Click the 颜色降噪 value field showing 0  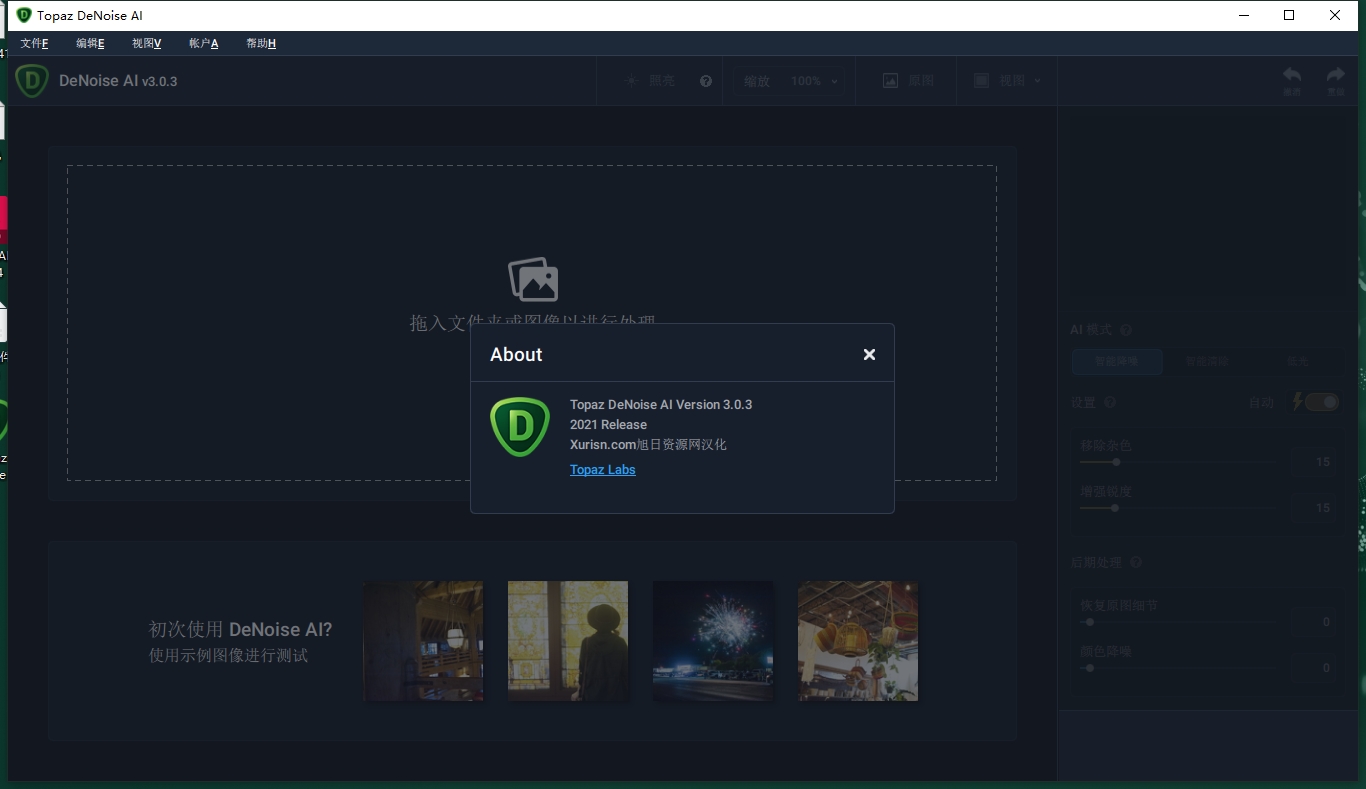1312,668
